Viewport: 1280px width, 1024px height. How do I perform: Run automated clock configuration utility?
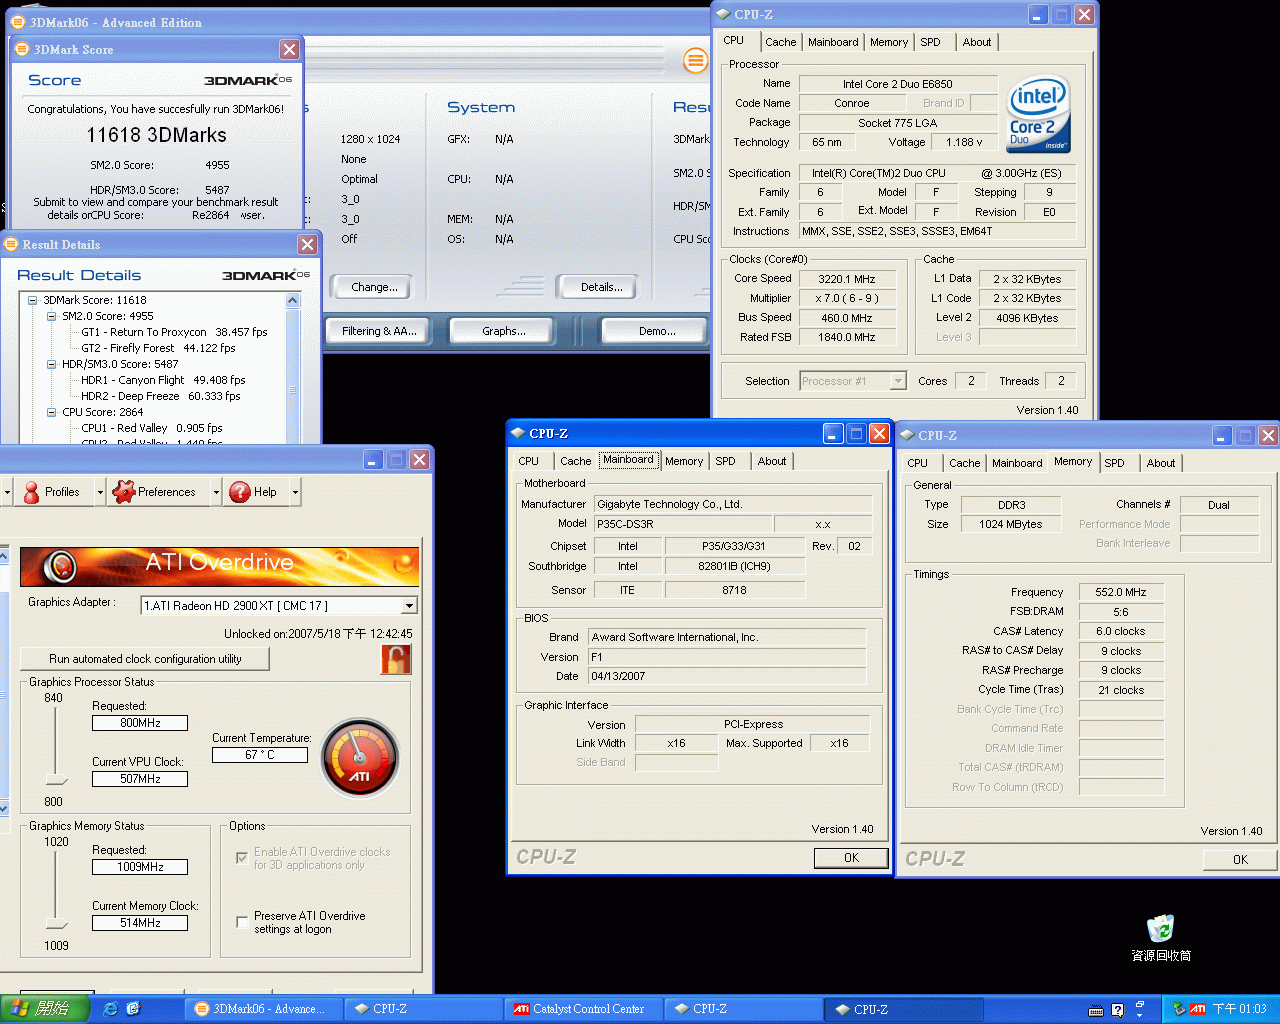pyautogui.click(x=145, y=659)
